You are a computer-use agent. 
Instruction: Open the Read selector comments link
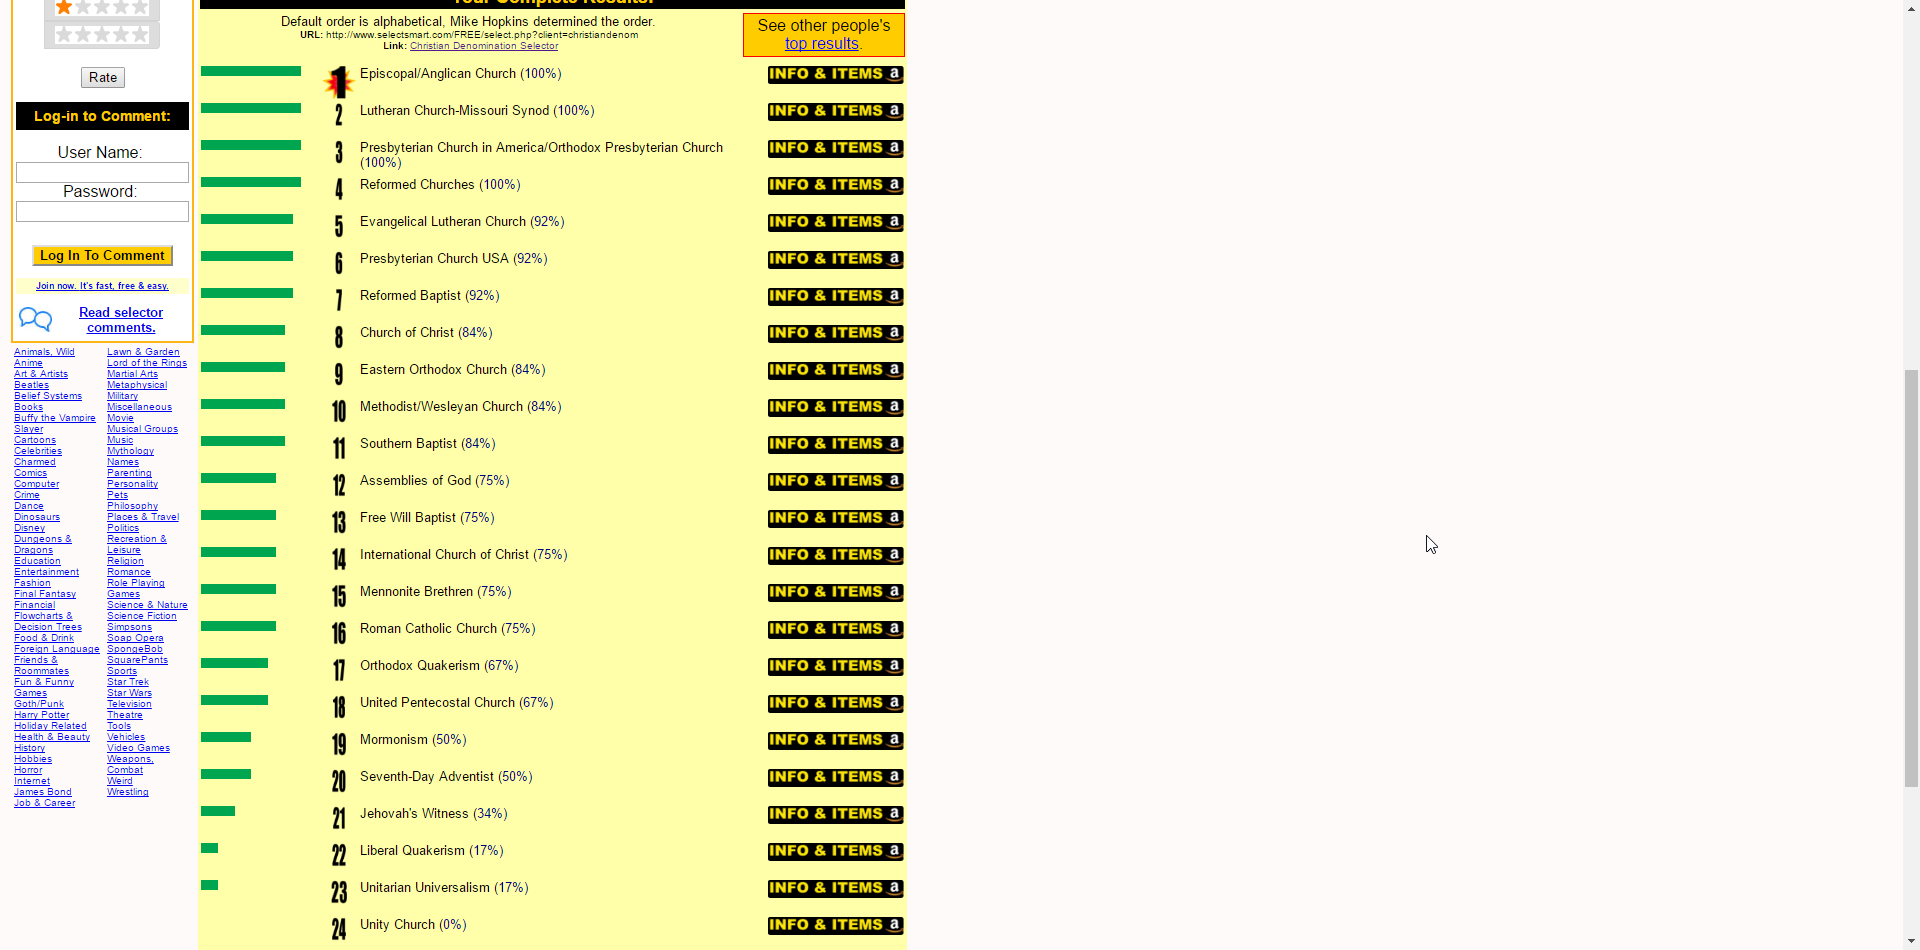121,320
